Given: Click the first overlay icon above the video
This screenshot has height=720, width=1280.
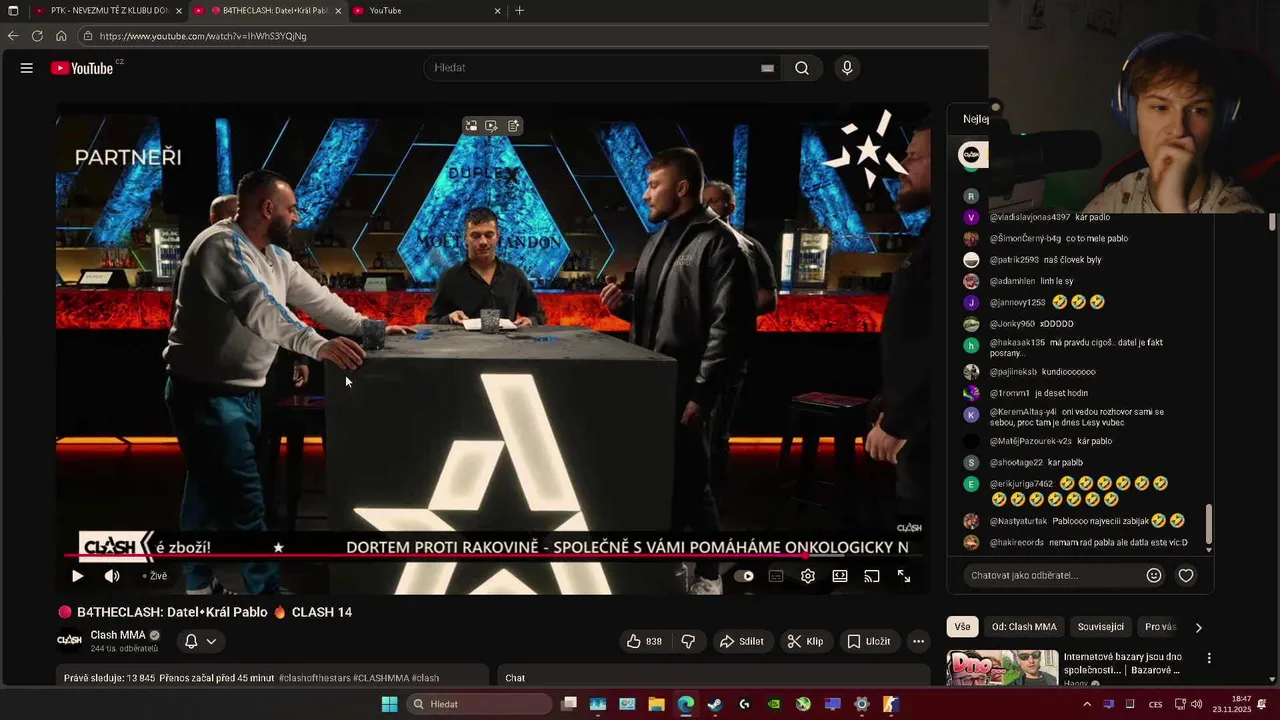Looking at the screenshot, I should pos(471,126).
